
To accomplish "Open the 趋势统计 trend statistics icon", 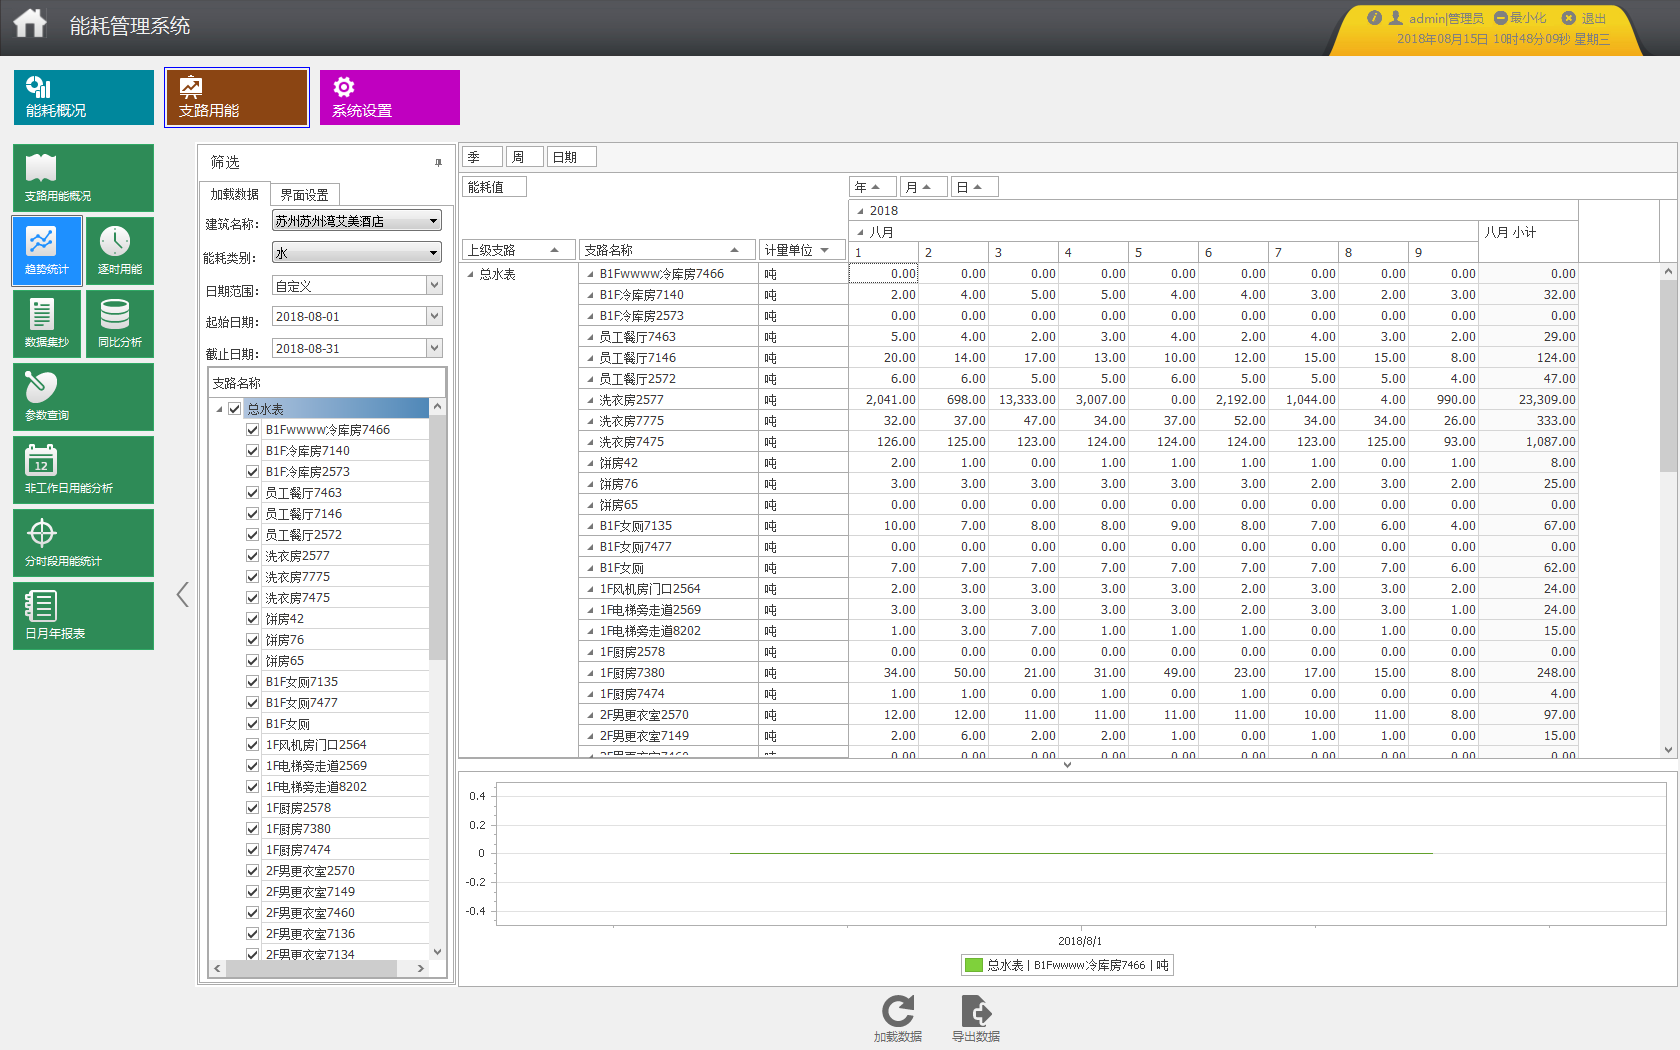I will tap(47, 251).
